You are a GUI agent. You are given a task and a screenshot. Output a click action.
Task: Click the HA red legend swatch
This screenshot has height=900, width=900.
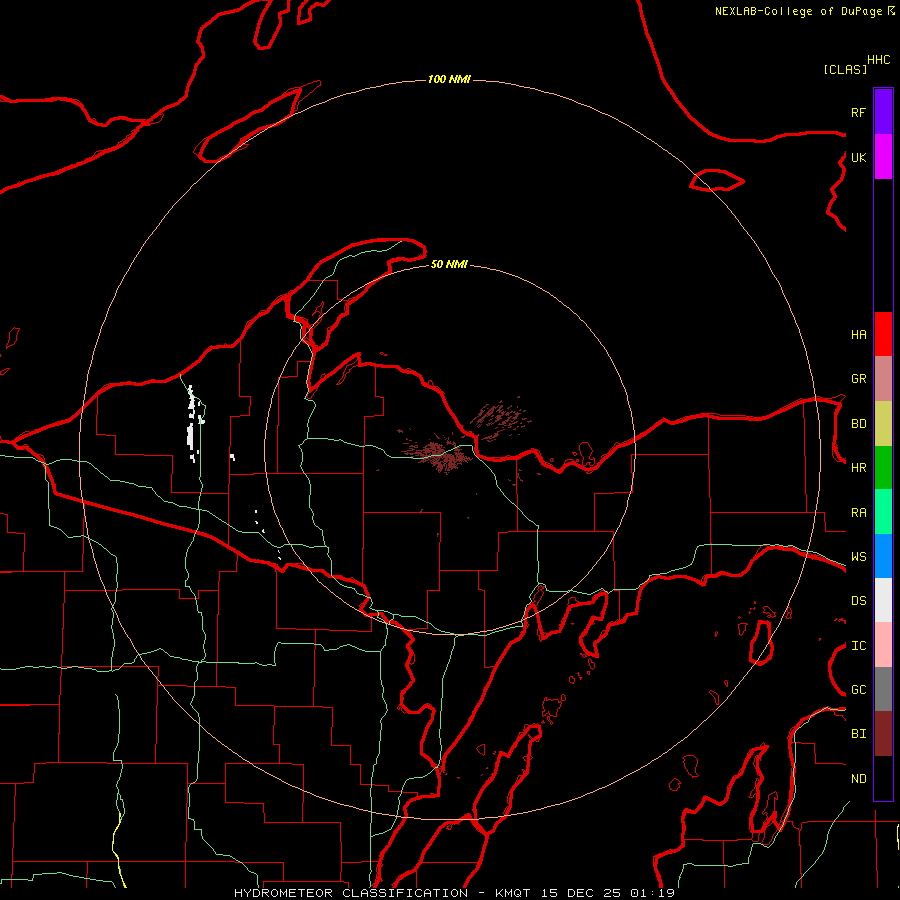pos(883,334)
